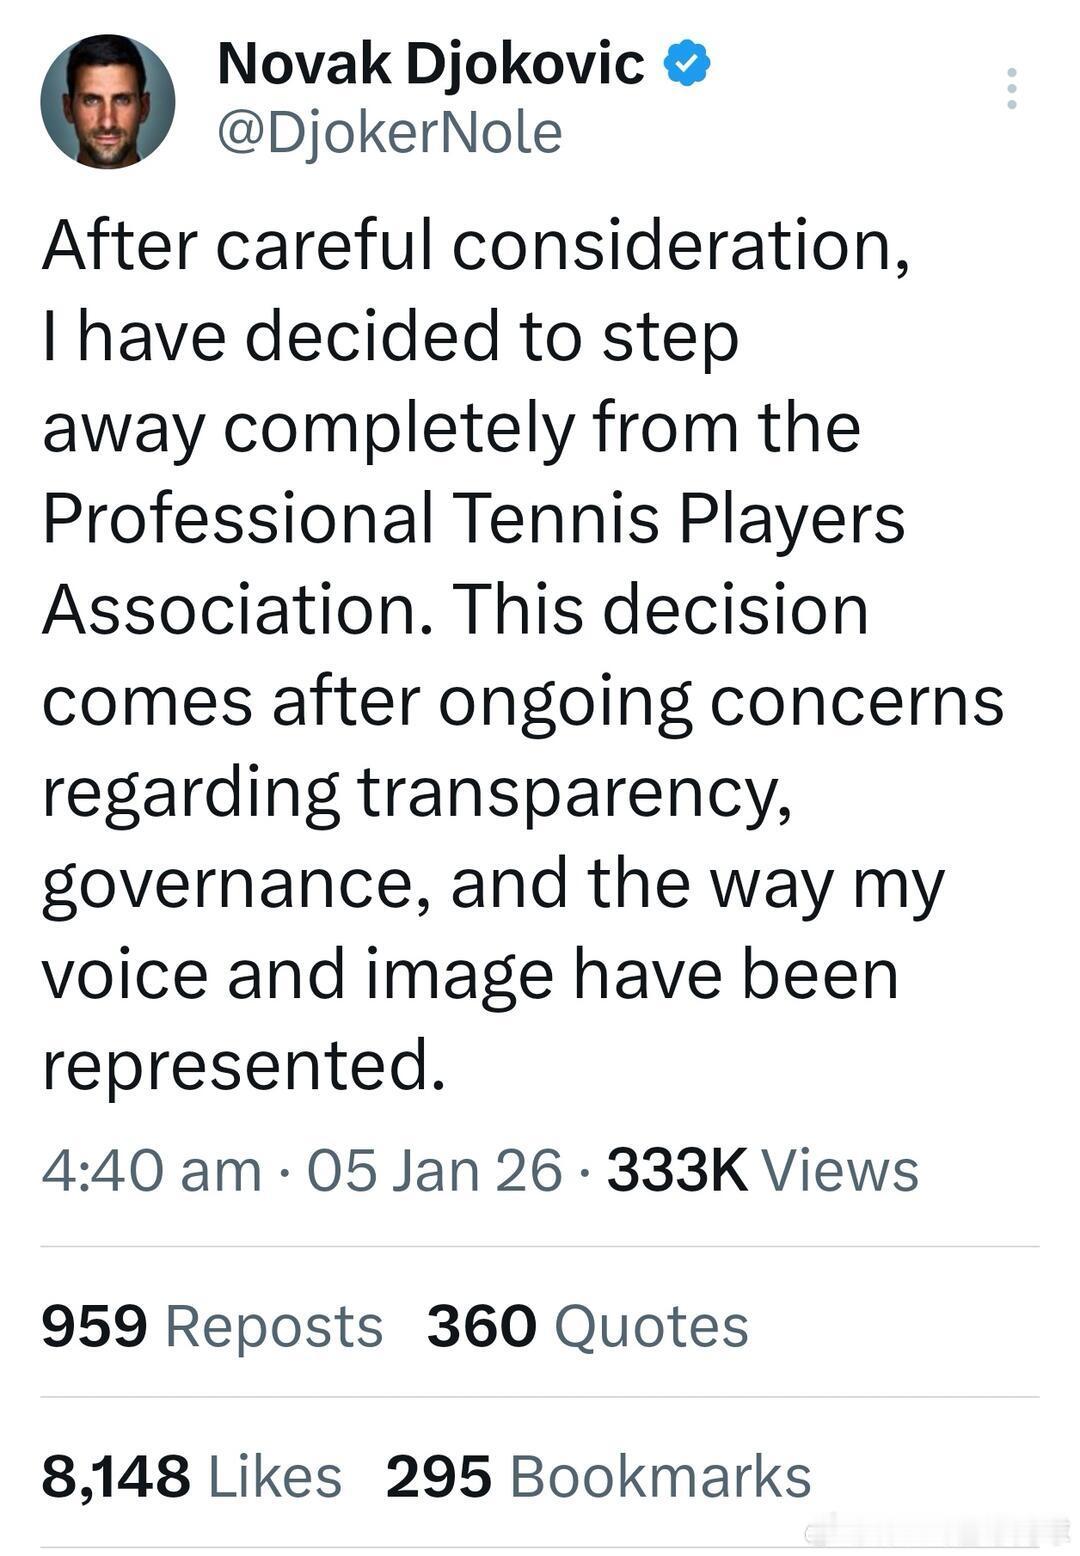Viewport: 1080px width, 1556px height.
Task: Click the Novak Djokovic display name
Action: point(430,64)
